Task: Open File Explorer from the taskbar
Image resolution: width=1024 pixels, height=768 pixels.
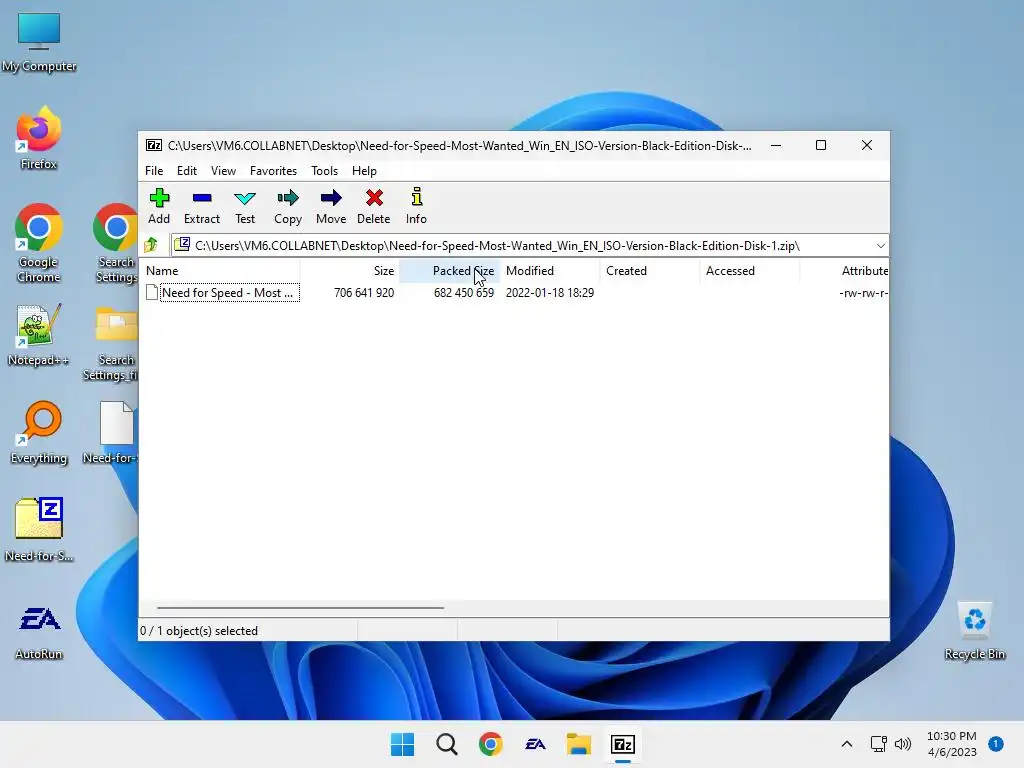Action: (579, 744)
